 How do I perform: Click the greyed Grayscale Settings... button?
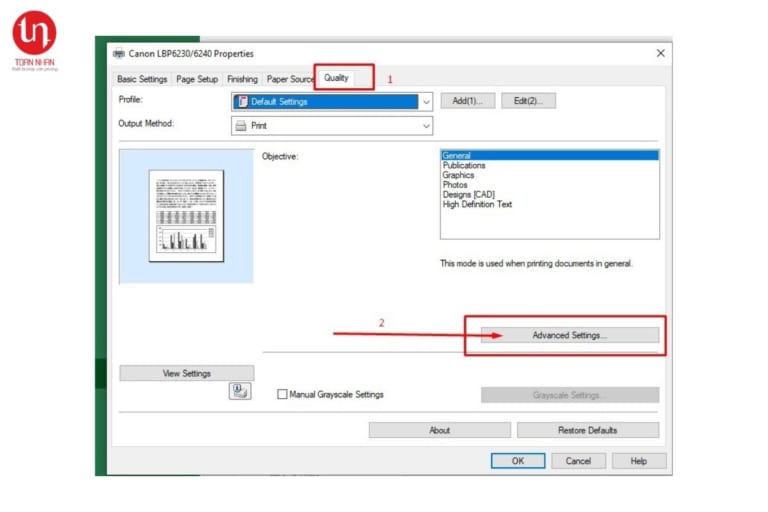tap(570, 395)
